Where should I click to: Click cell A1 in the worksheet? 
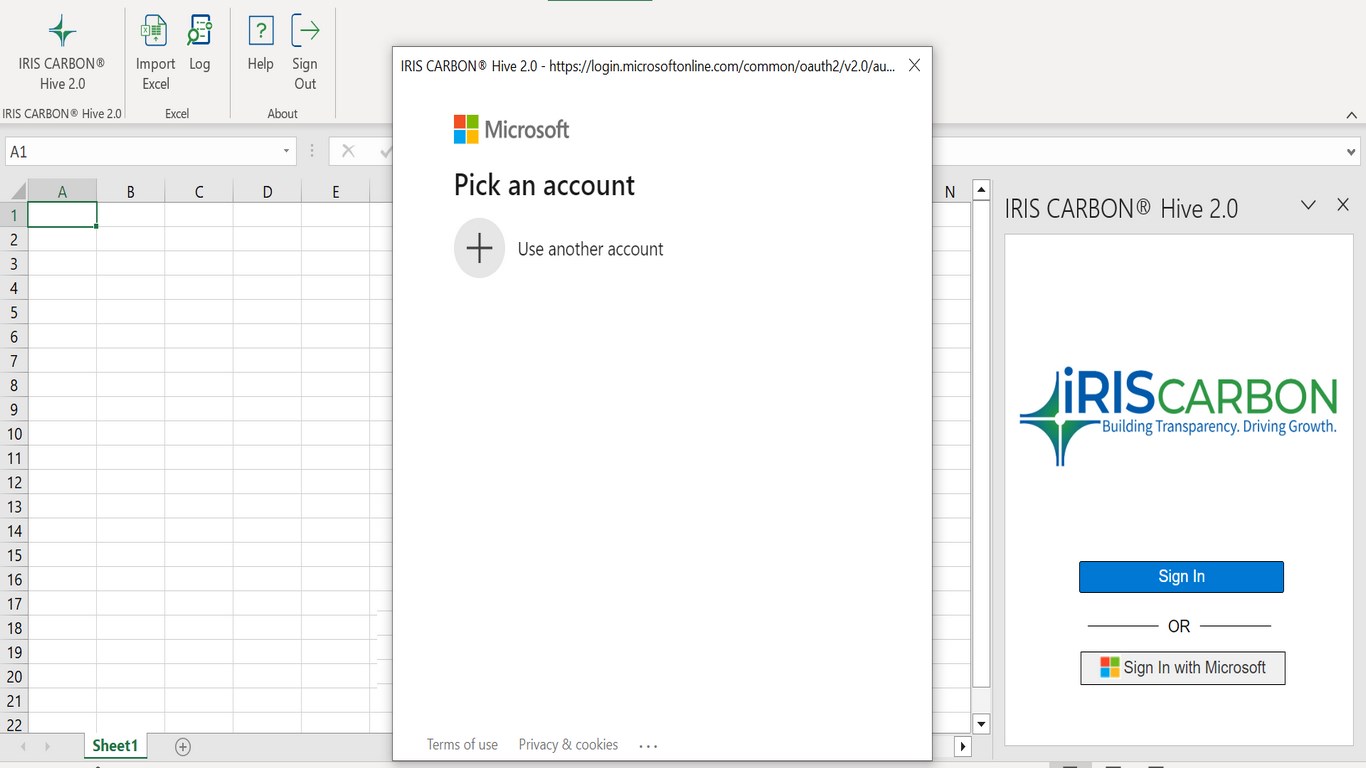click(62, 215)
